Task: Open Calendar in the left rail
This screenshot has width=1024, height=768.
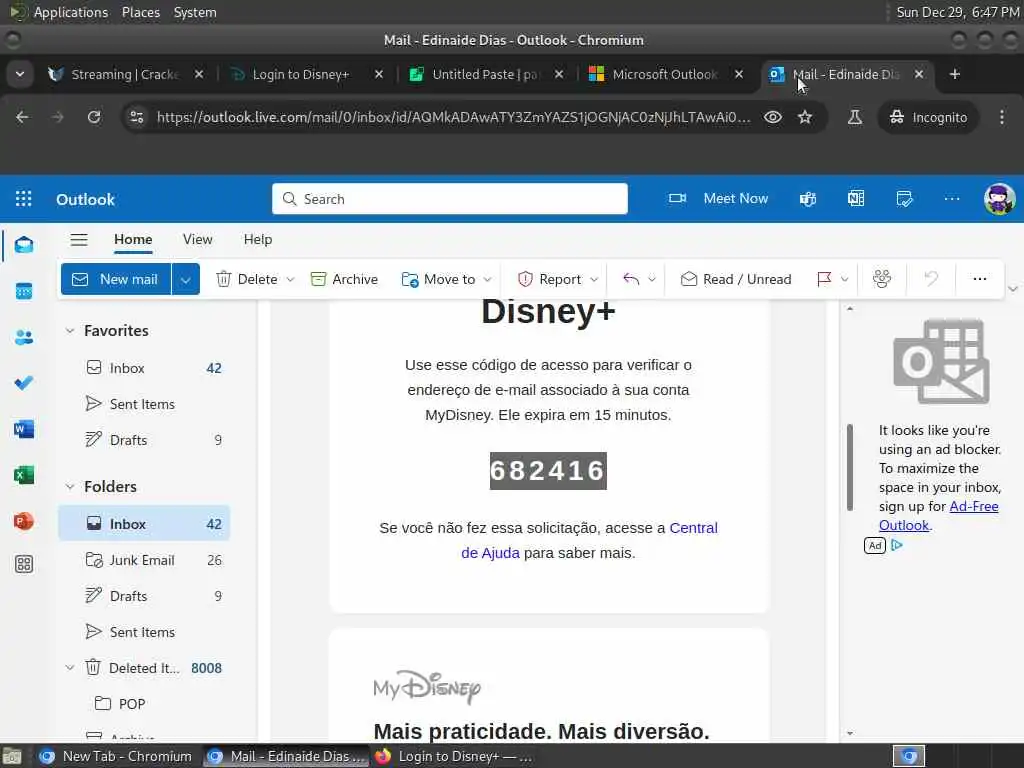Action: pos(24,291)
